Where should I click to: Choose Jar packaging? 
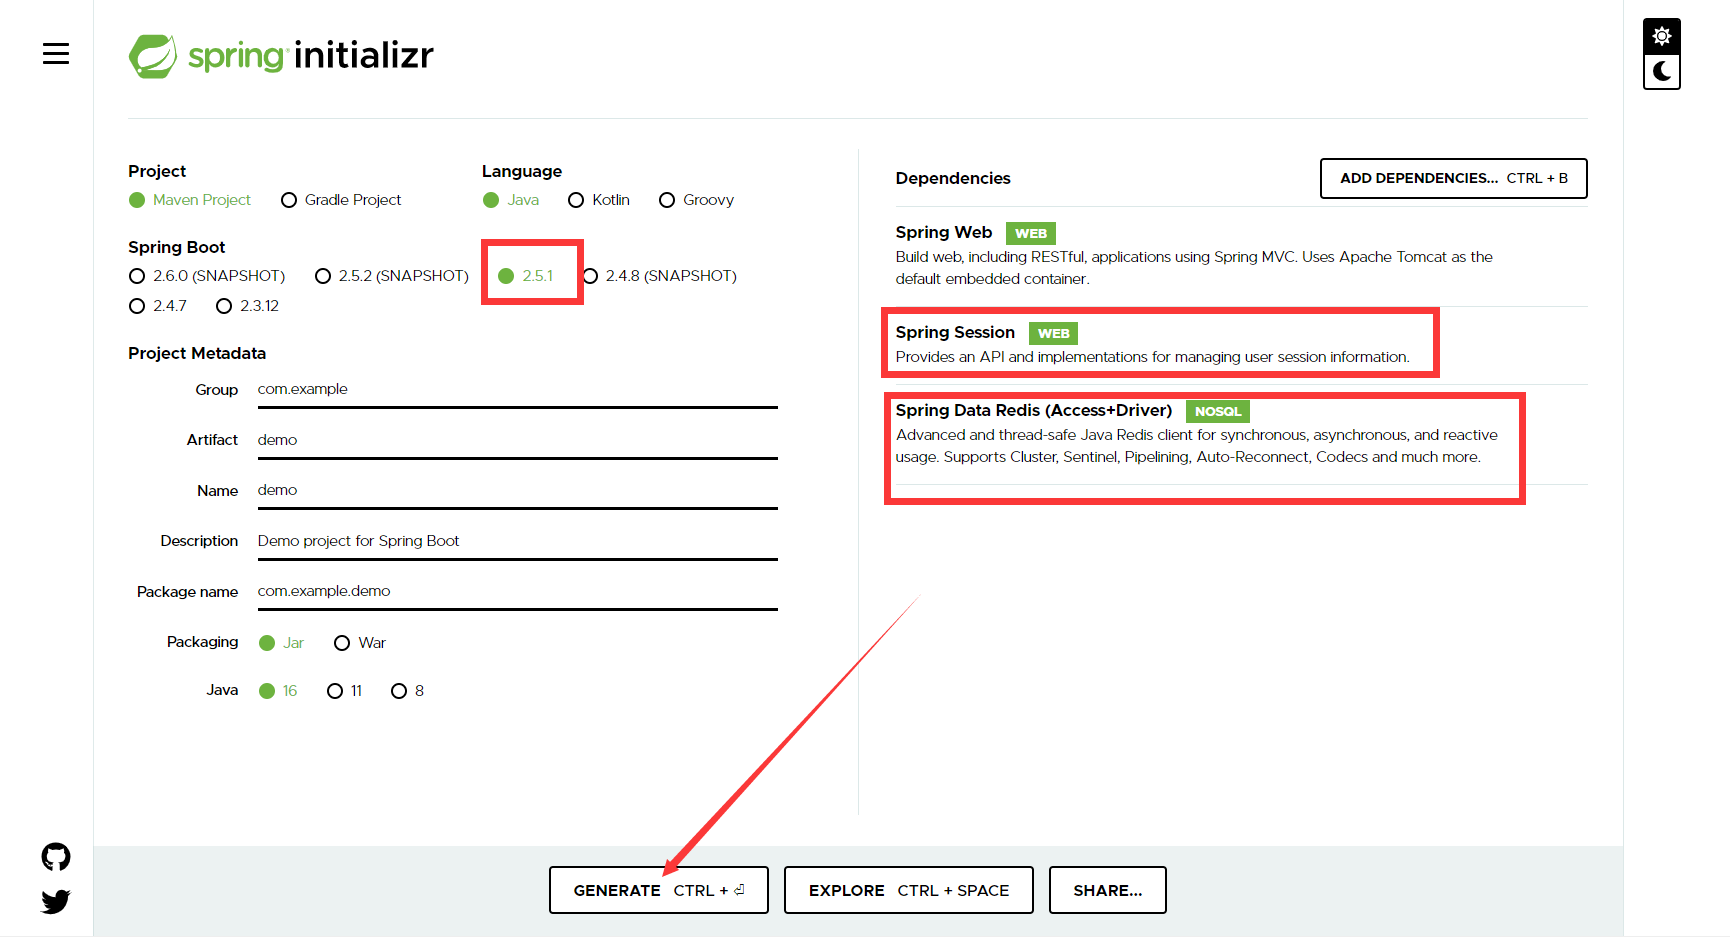[281, 643]
